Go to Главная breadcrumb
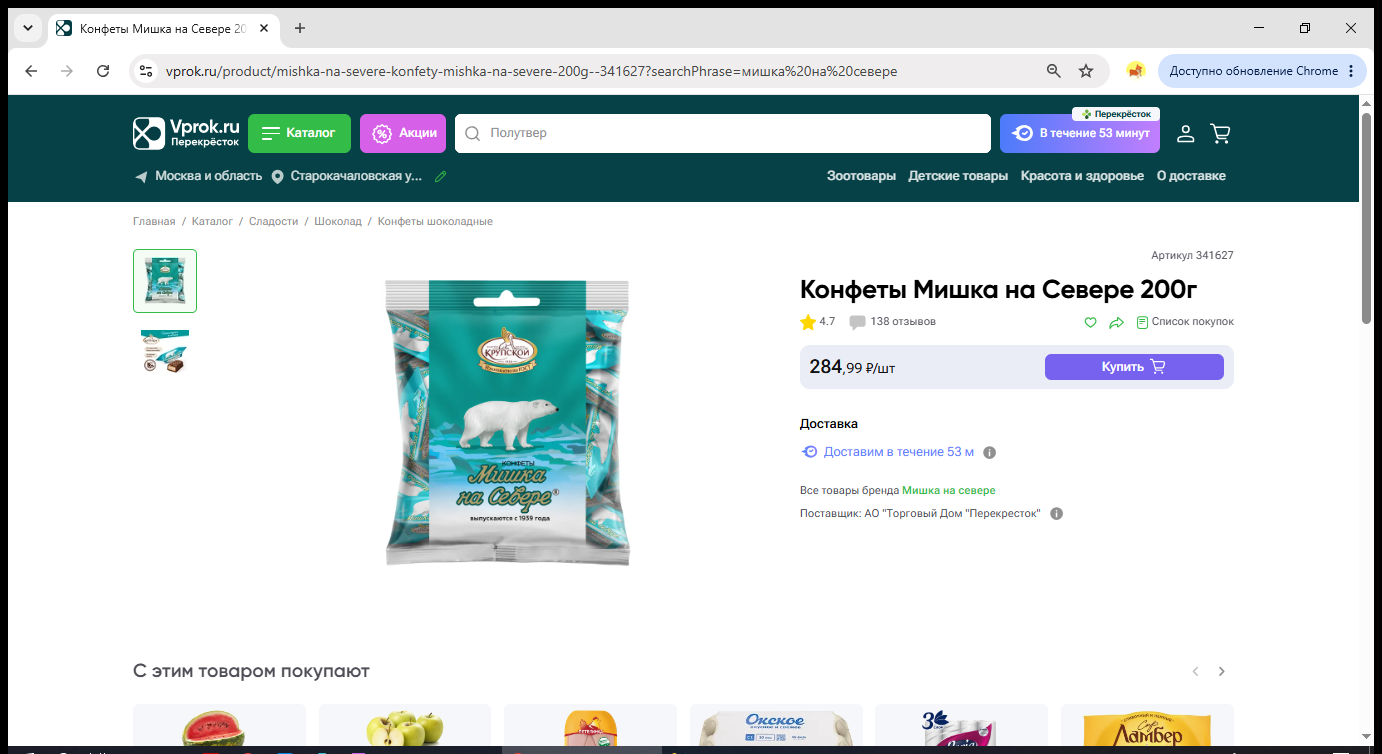Viewport: 1382px width, 754px height. pyautogui.click(x=154, y=222)
